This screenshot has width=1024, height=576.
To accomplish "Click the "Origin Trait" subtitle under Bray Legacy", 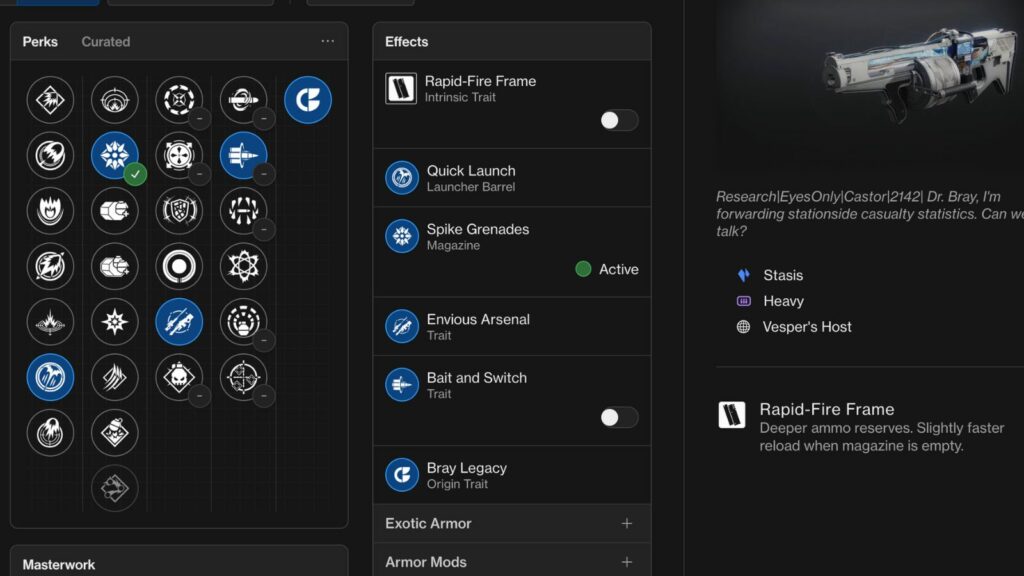I will coord(457,484).
